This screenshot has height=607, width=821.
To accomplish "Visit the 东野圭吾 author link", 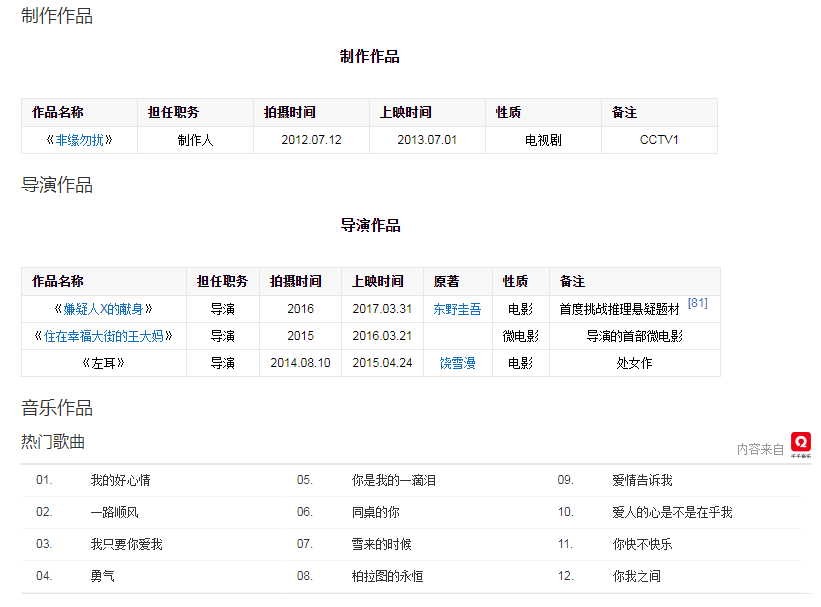I will tap(457, 309).
